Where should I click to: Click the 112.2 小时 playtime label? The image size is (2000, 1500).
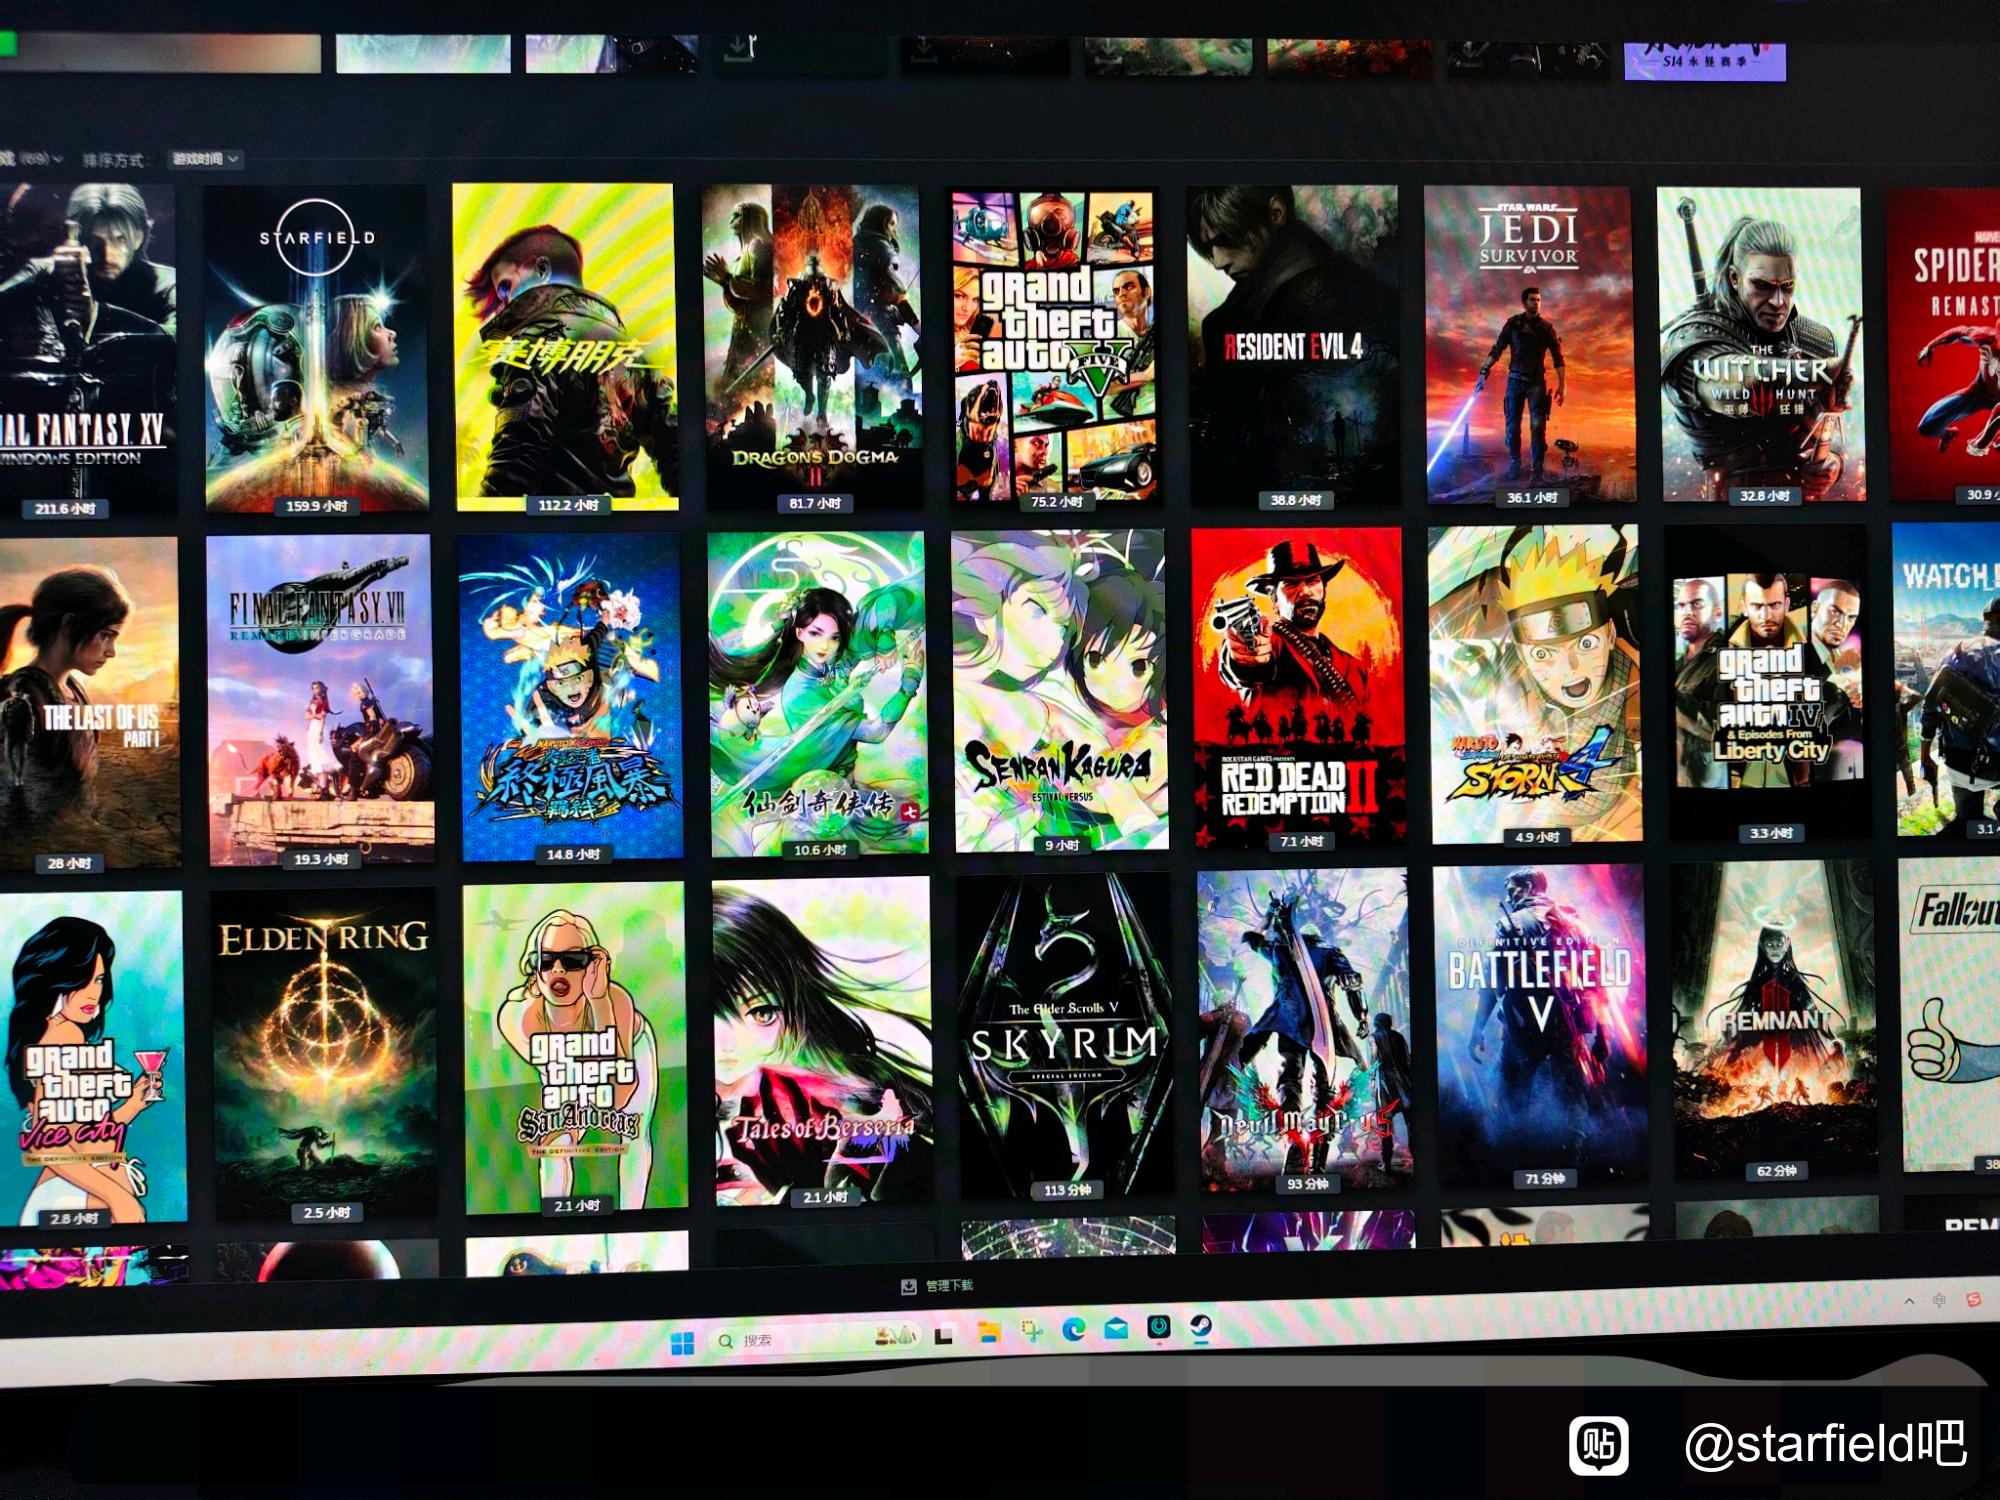click(568, 505)
